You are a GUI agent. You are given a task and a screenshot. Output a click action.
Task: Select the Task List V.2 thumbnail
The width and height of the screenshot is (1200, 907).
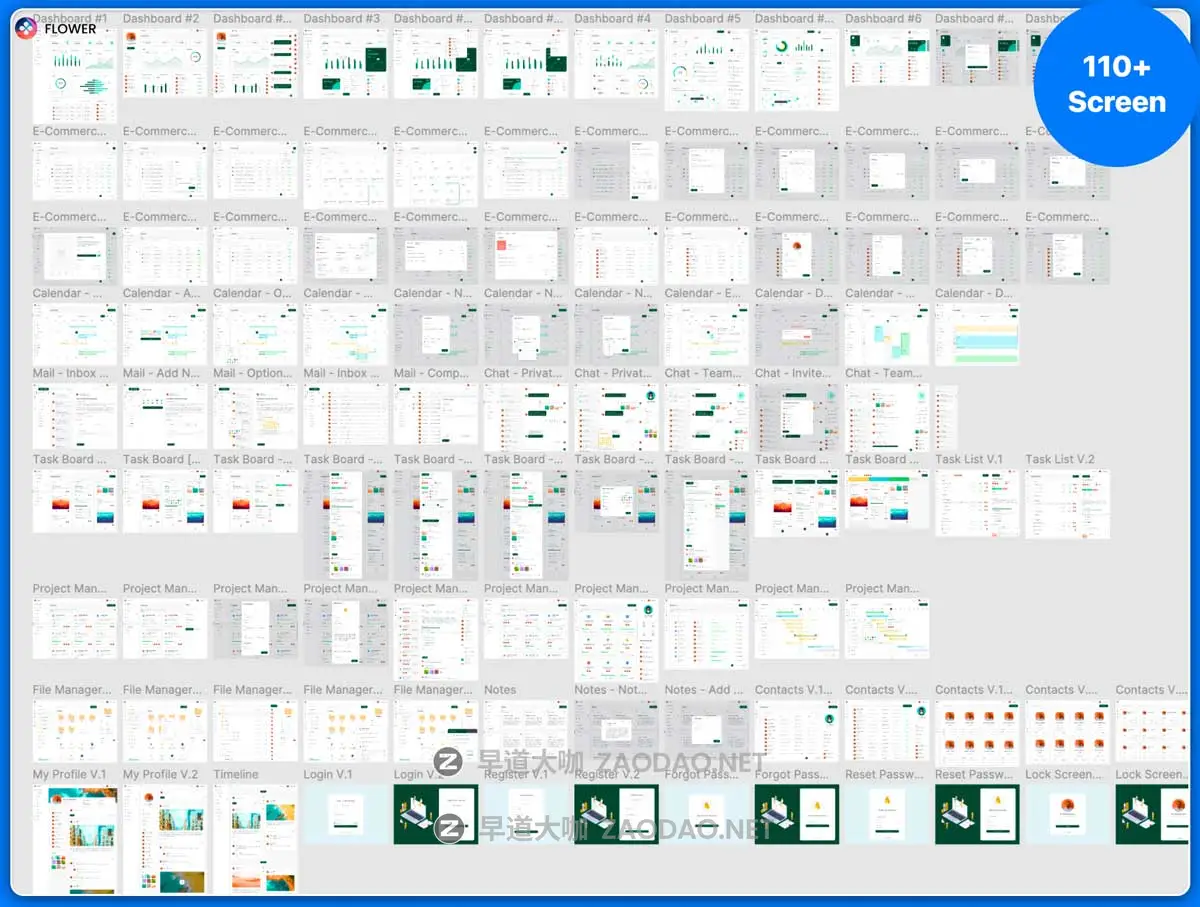pyautogui.click(x=1067, y=502)
